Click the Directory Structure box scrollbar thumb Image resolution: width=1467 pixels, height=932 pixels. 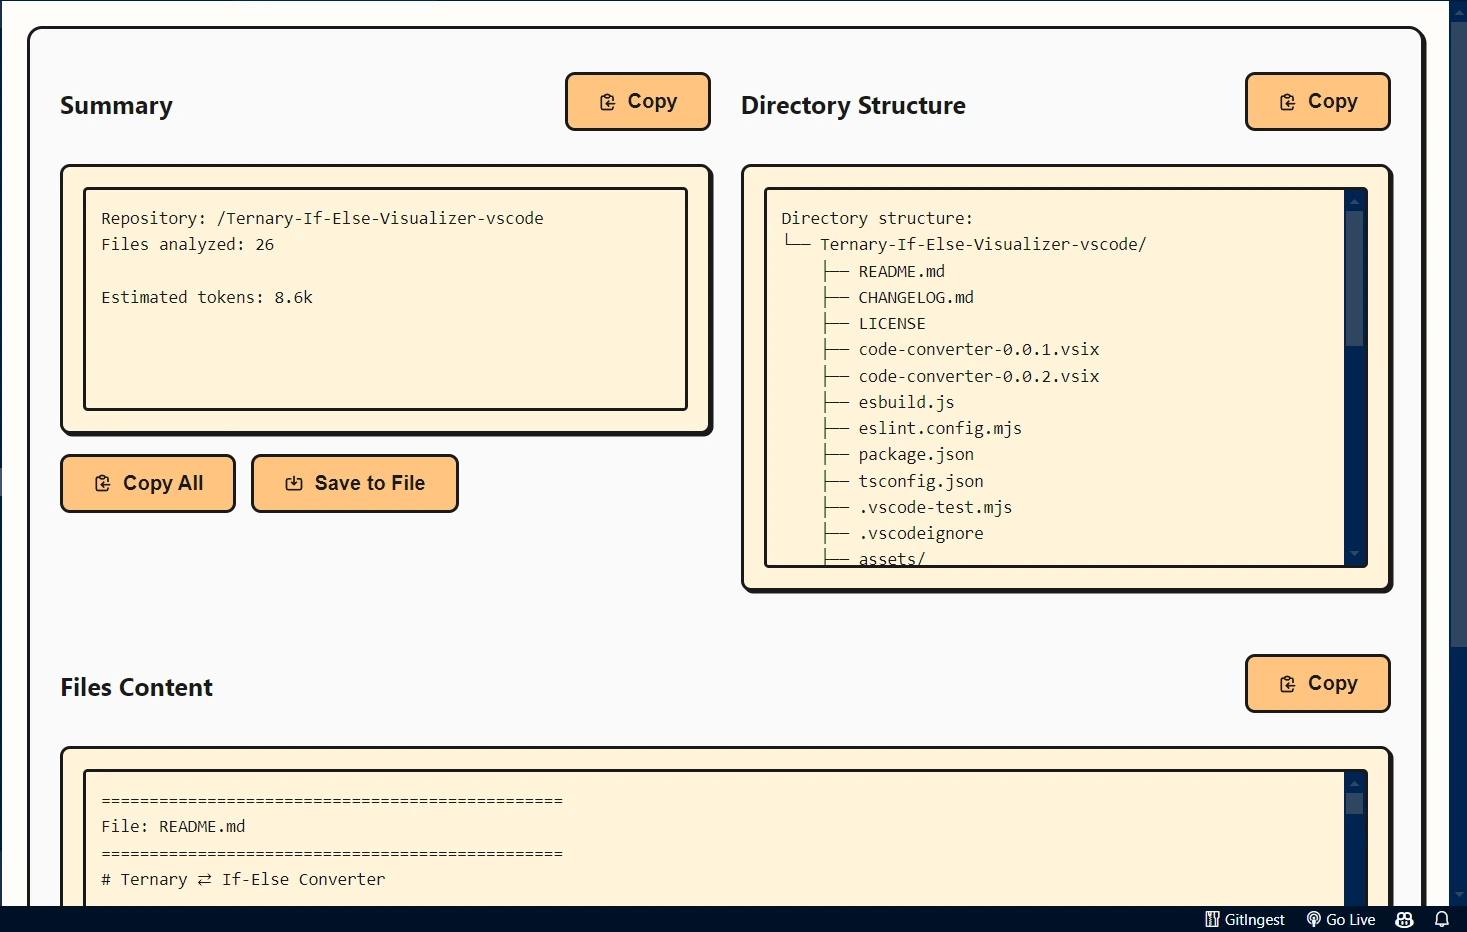click(x=1355, y=278)
